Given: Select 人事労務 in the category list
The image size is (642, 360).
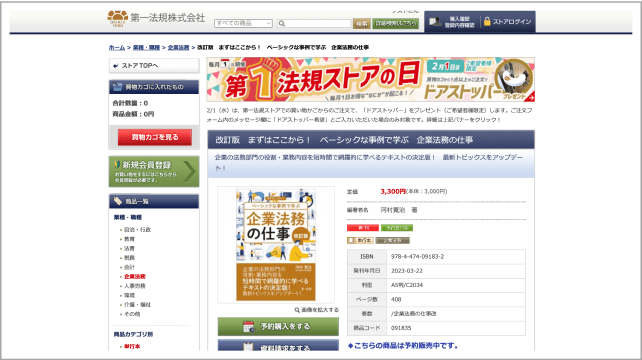Looking at the screenshot, I should [135, 286].
